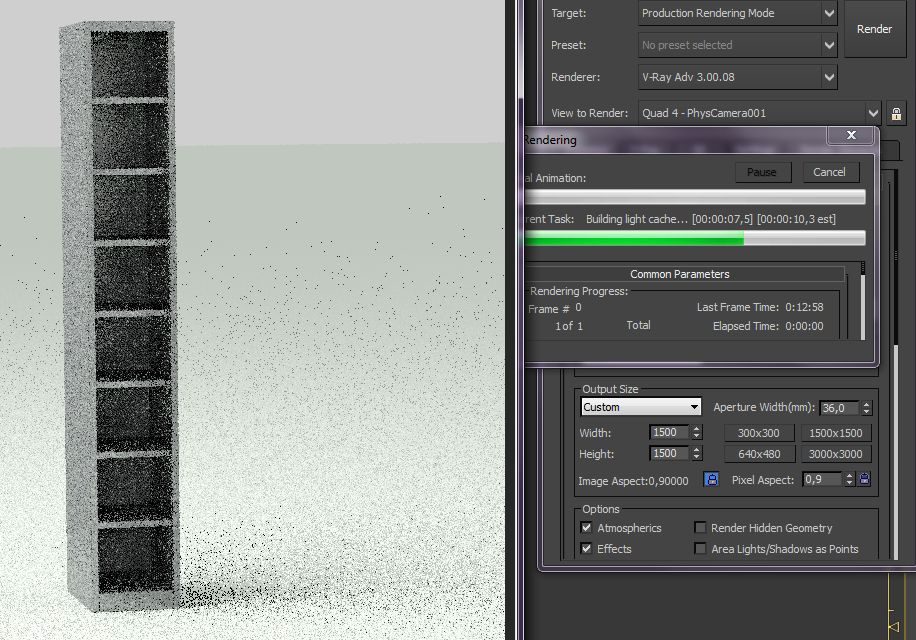Toggle the Pixel Aspect lock icon
916x640 pixels.
(x=865, y=479)
